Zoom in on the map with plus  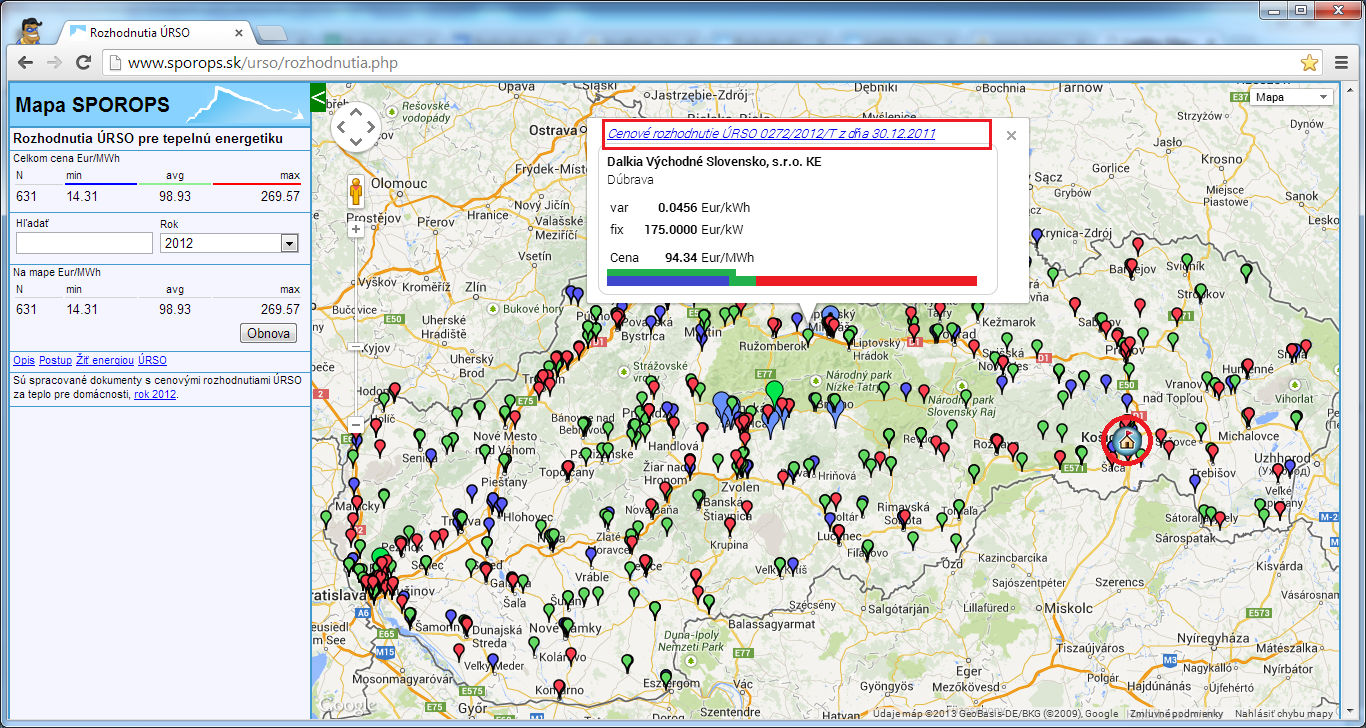coord(355,229)
